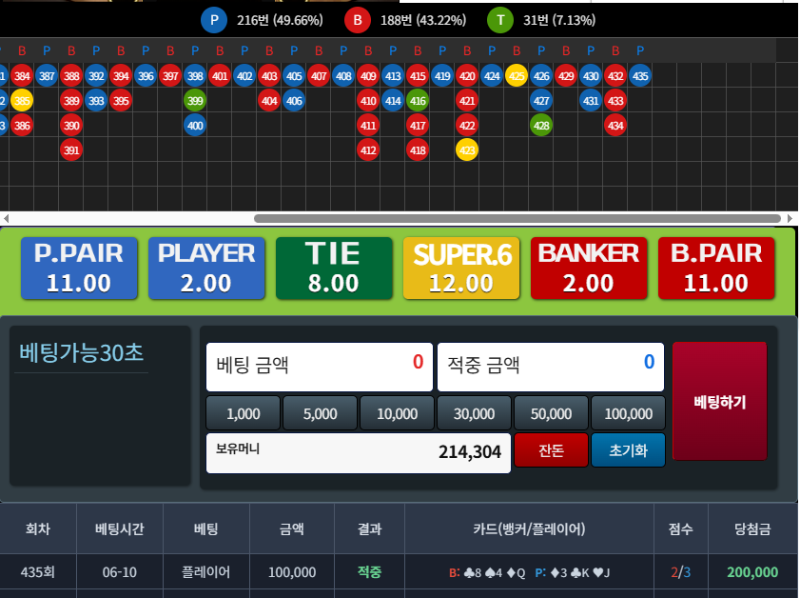800x598 pixels.
Task: Bet on SUPER.6 12.00
Action: coord(462,268)
